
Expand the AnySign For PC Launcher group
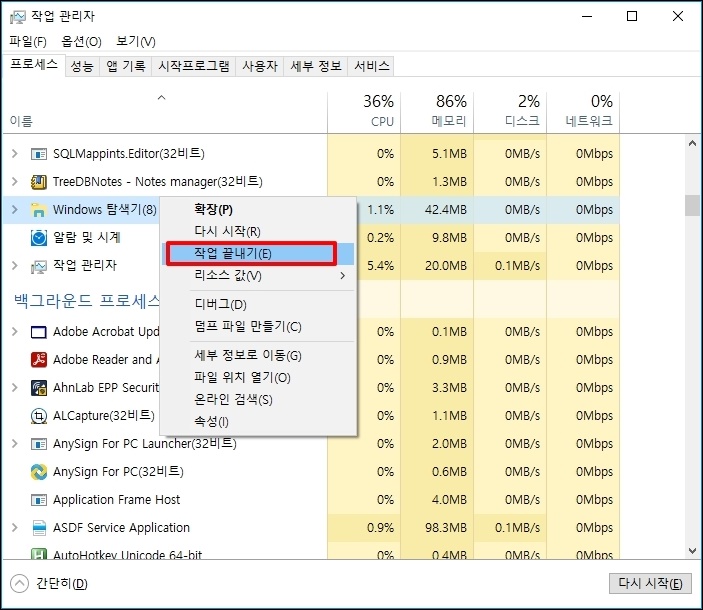(15, 444)
